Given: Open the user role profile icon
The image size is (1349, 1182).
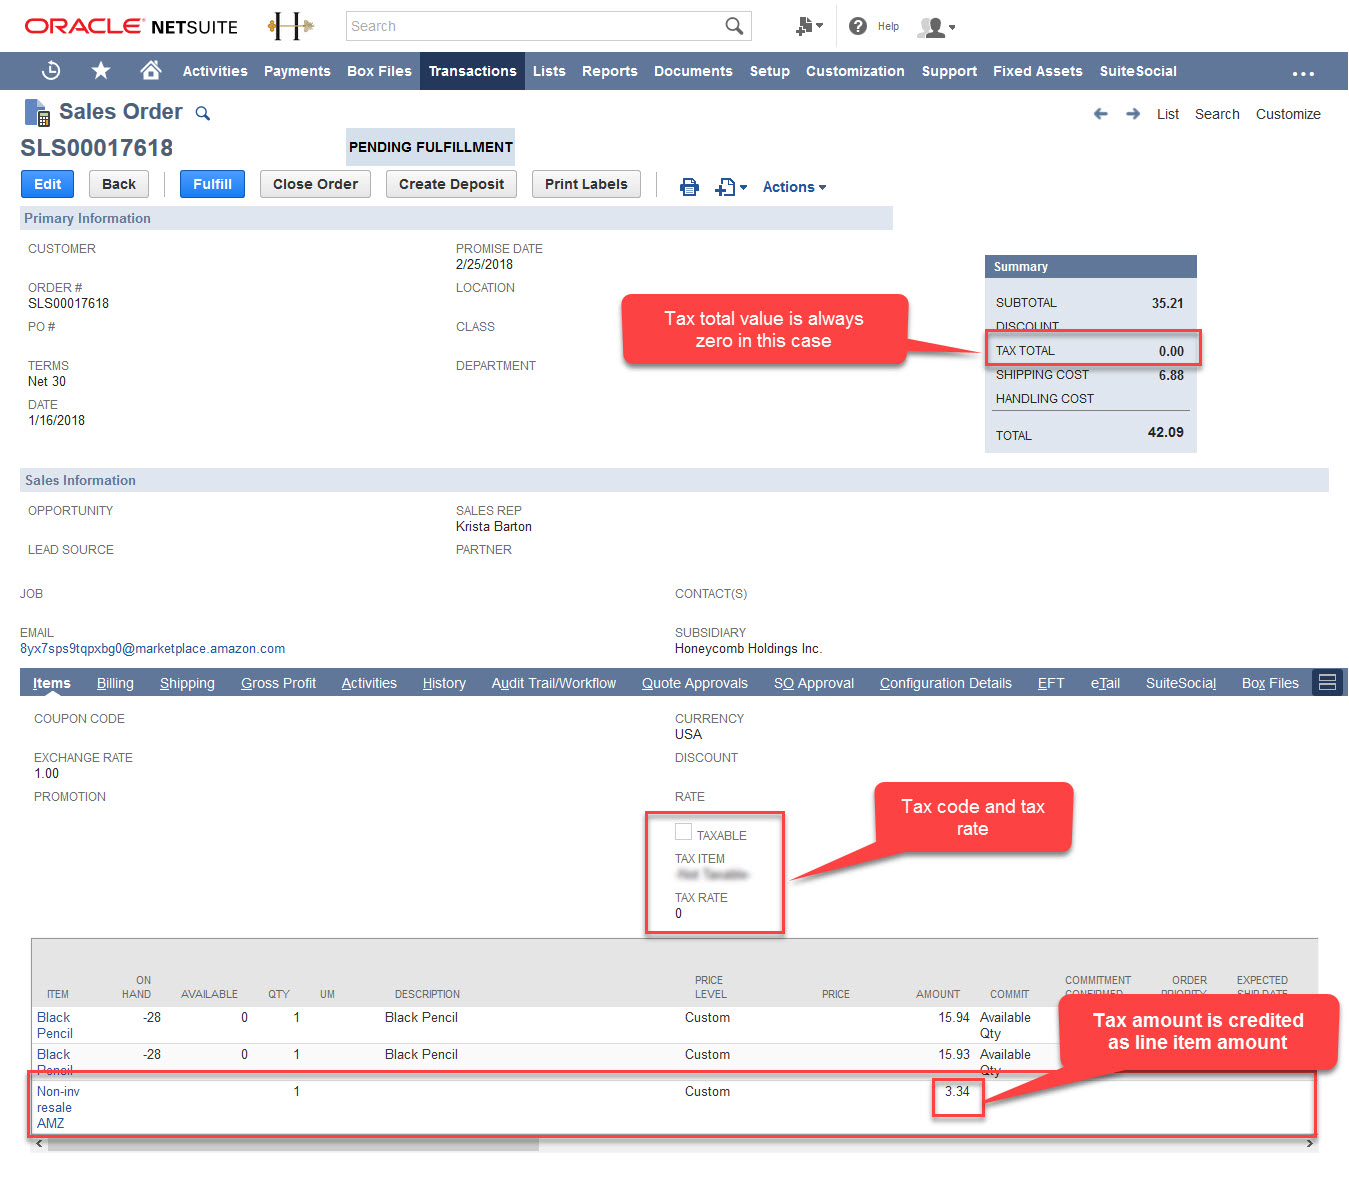Looking at the screenshot, I should coord(936,27).
